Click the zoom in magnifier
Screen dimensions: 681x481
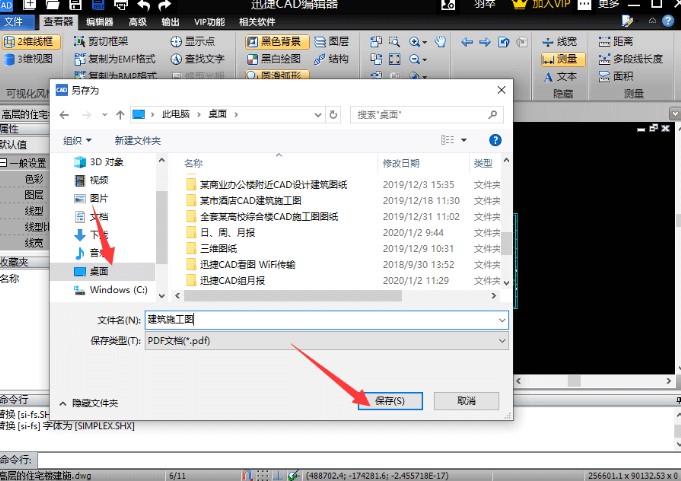415,42
